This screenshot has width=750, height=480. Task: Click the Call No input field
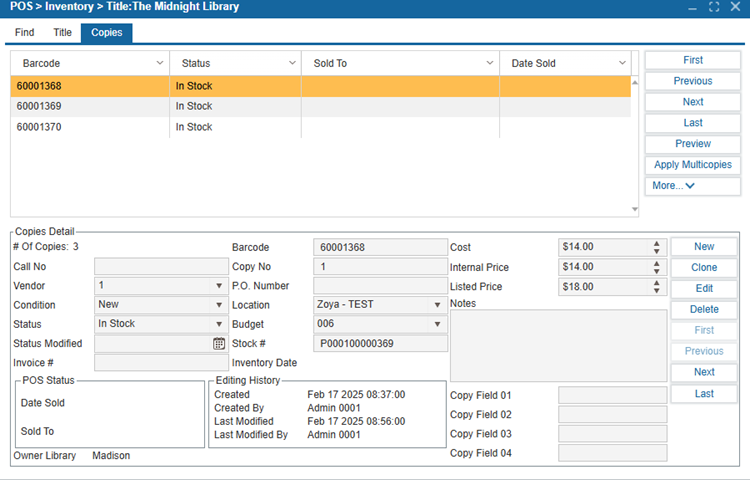(x=161, y=266)
